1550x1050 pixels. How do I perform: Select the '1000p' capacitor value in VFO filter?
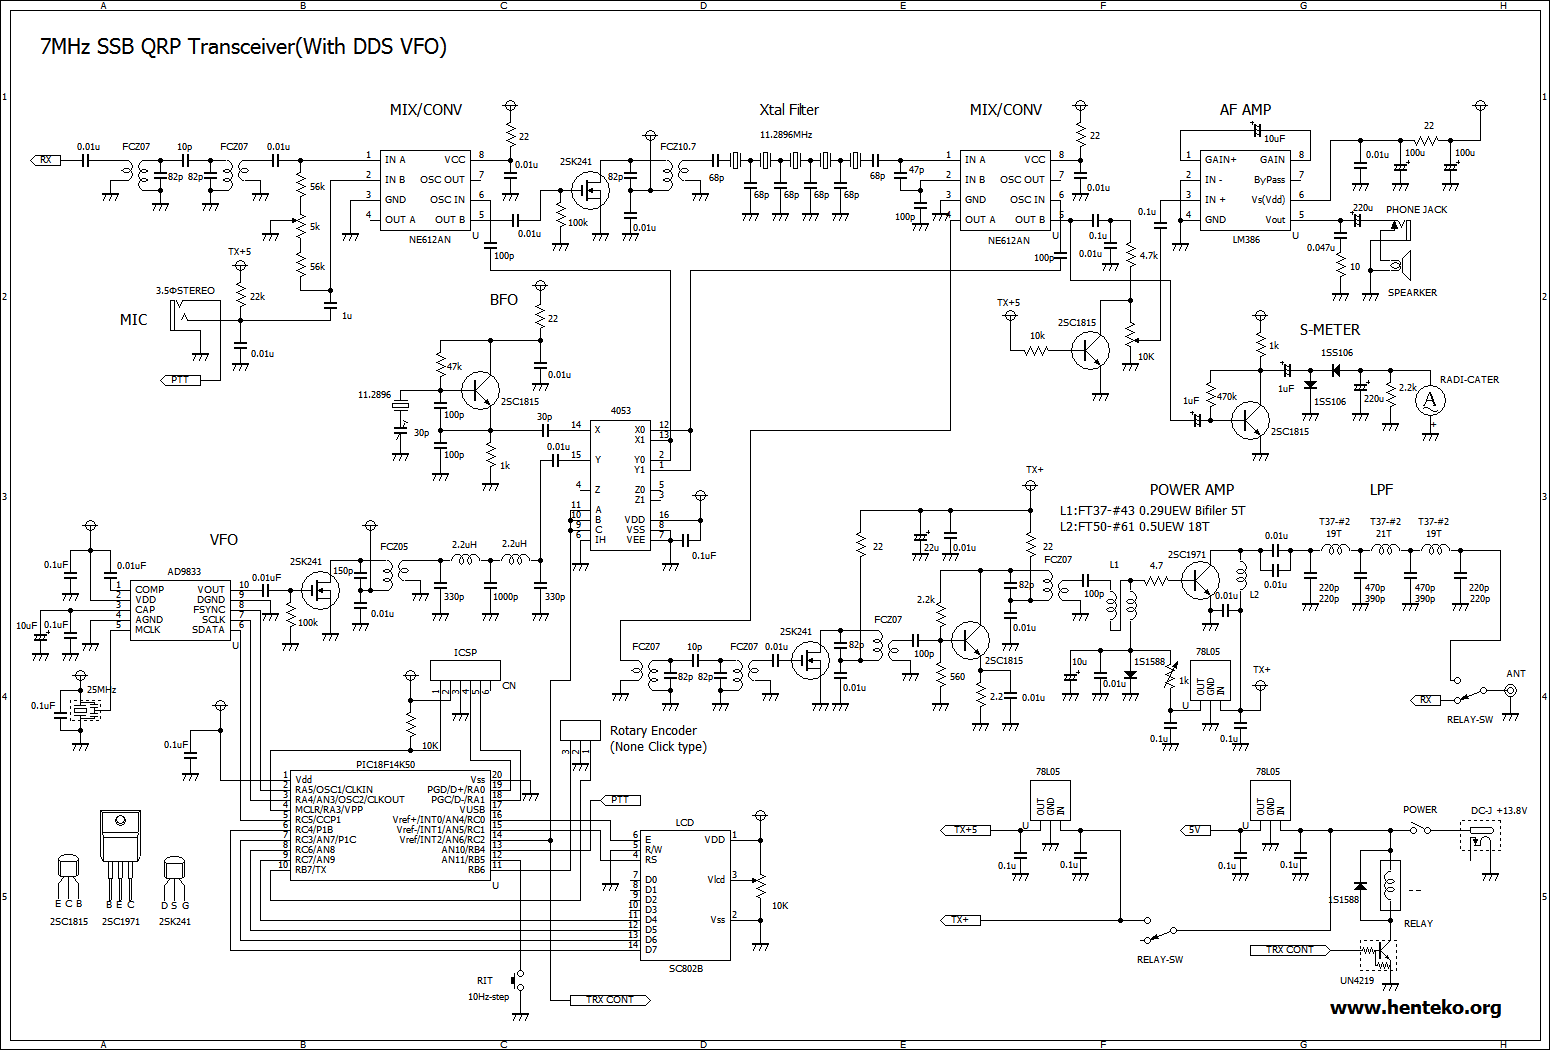coord(505,597)
